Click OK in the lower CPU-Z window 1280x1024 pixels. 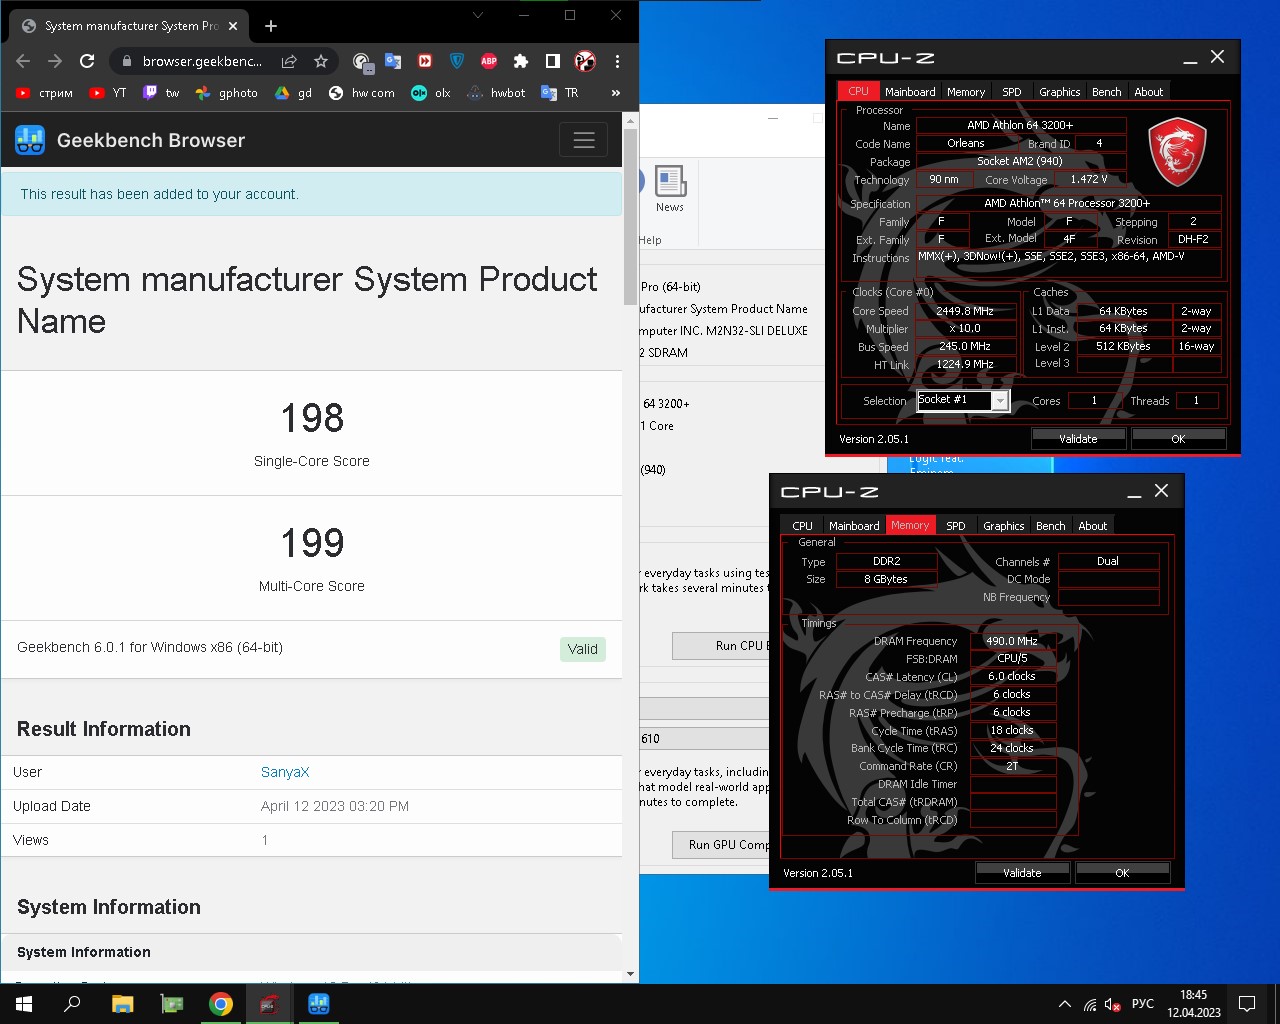click(1122, 872)
